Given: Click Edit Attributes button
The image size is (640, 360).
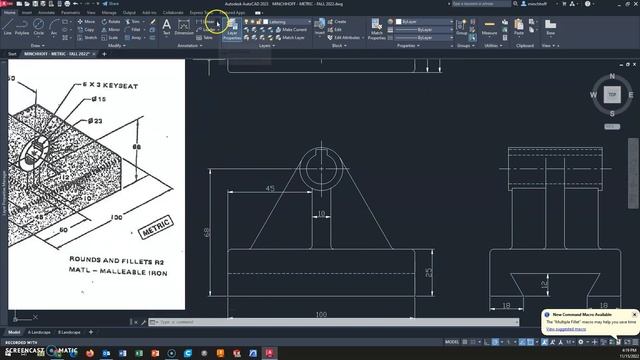Looking at the screenshot, I should point(344,38).
